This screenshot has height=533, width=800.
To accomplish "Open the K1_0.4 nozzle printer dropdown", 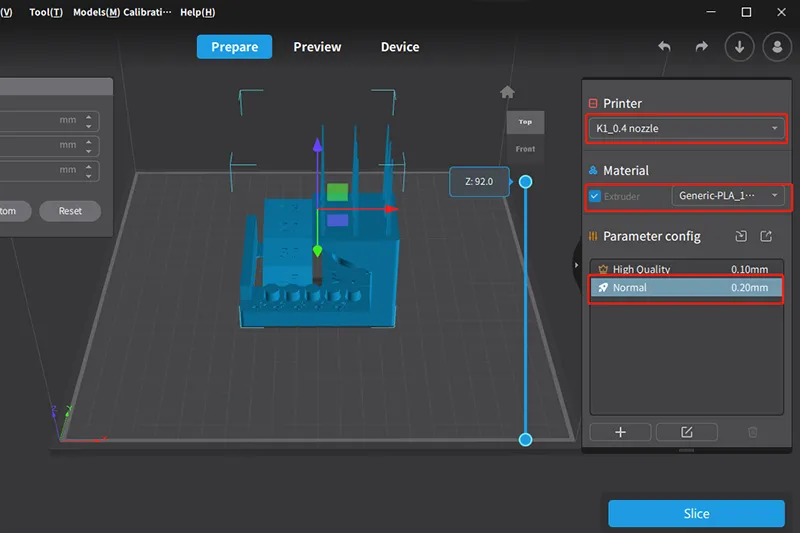I will [x=686, y=128].
